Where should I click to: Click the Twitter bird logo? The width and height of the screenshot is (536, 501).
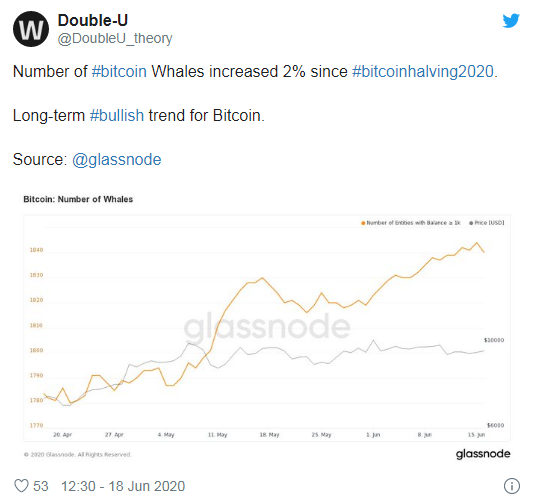[x=511, y=21]
